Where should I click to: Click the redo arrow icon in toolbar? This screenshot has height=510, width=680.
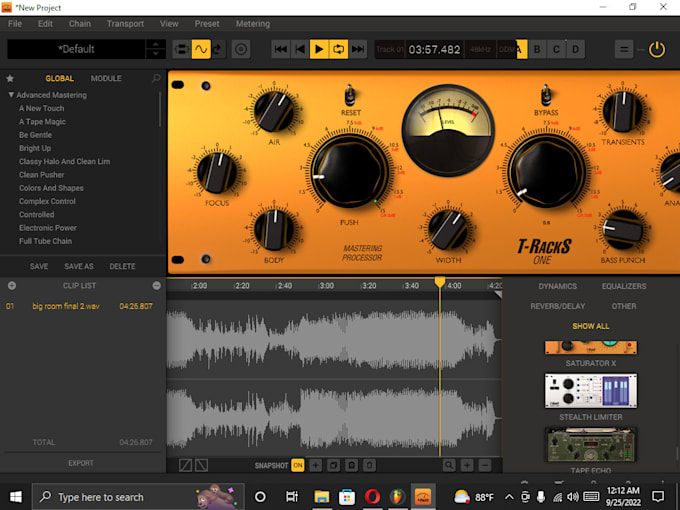click(x=218, y=49)
